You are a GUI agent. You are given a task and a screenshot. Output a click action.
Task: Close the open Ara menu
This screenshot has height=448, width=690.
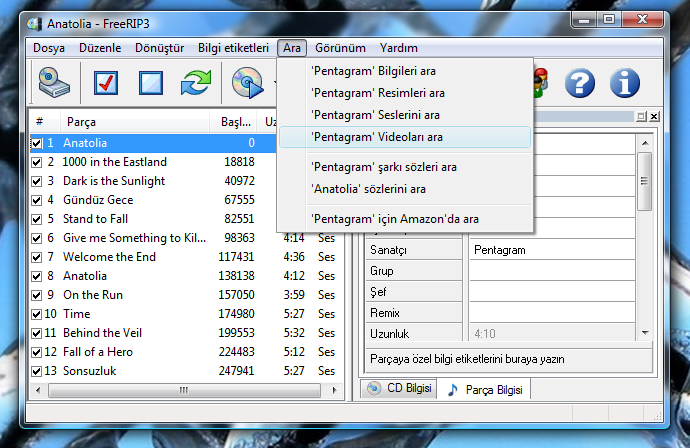point(292,48)
